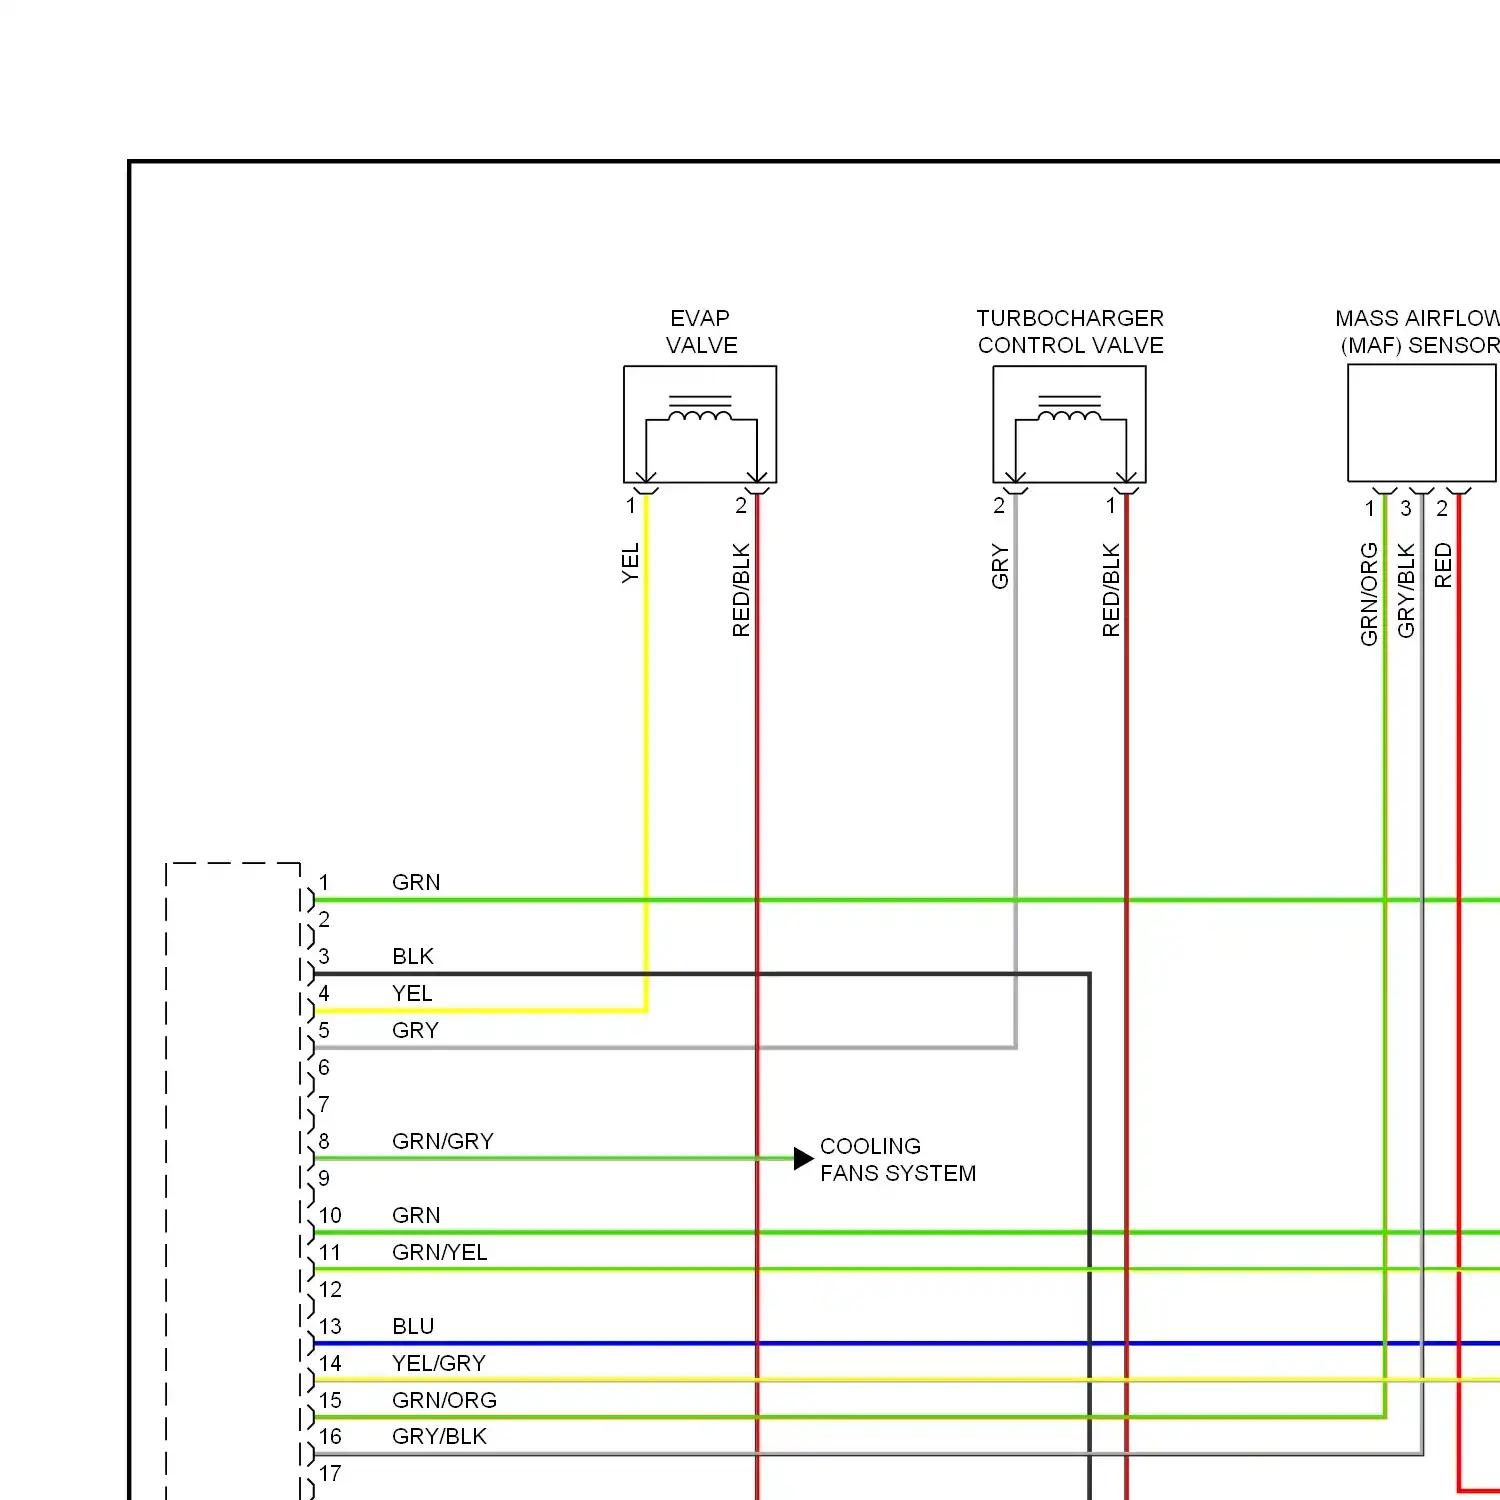The height and width of the screenshot is (1500, 1500).
Task: Click pin number 2 under turbocharger control valve
Action: click(x=999, y=506)
